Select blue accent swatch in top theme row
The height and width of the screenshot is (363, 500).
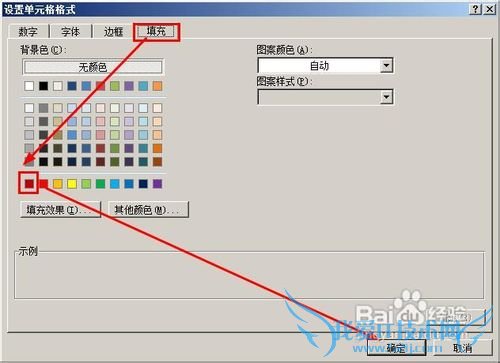pos(86,86)
